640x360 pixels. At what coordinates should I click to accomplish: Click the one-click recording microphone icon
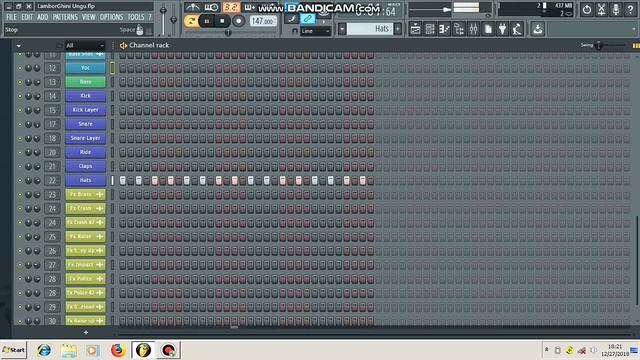[616, 9]
